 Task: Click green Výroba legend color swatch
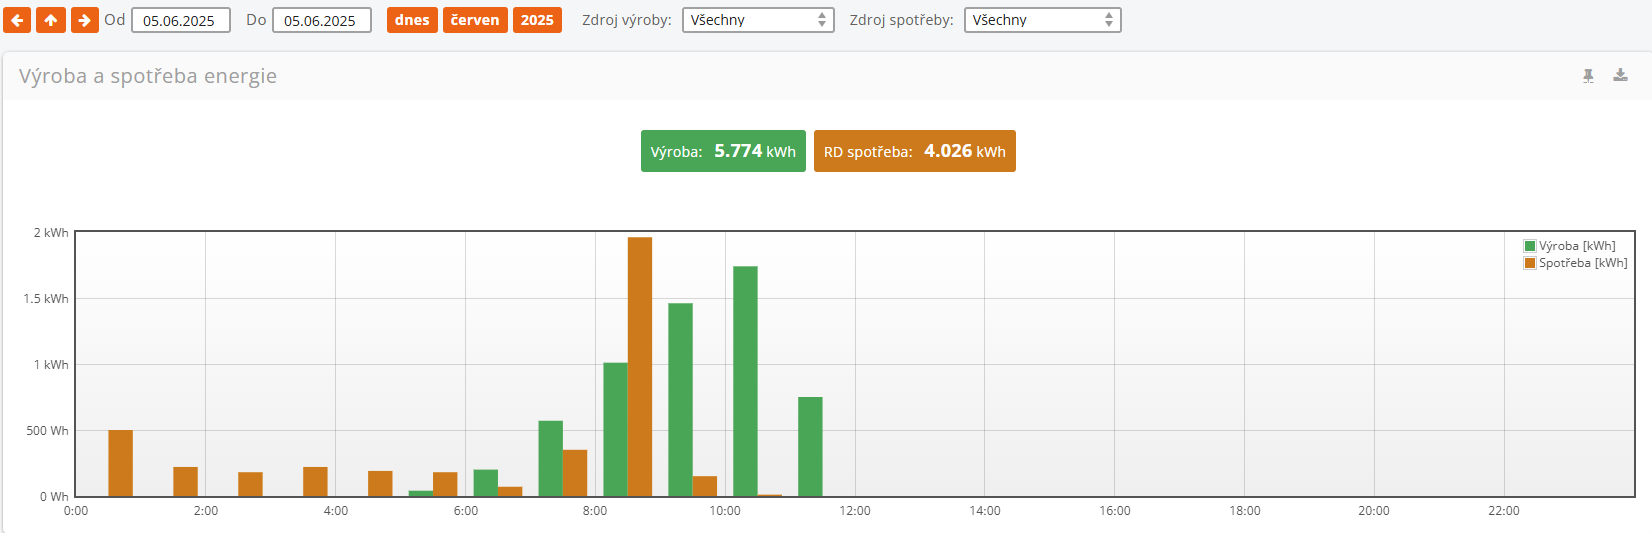[1530, 246]
